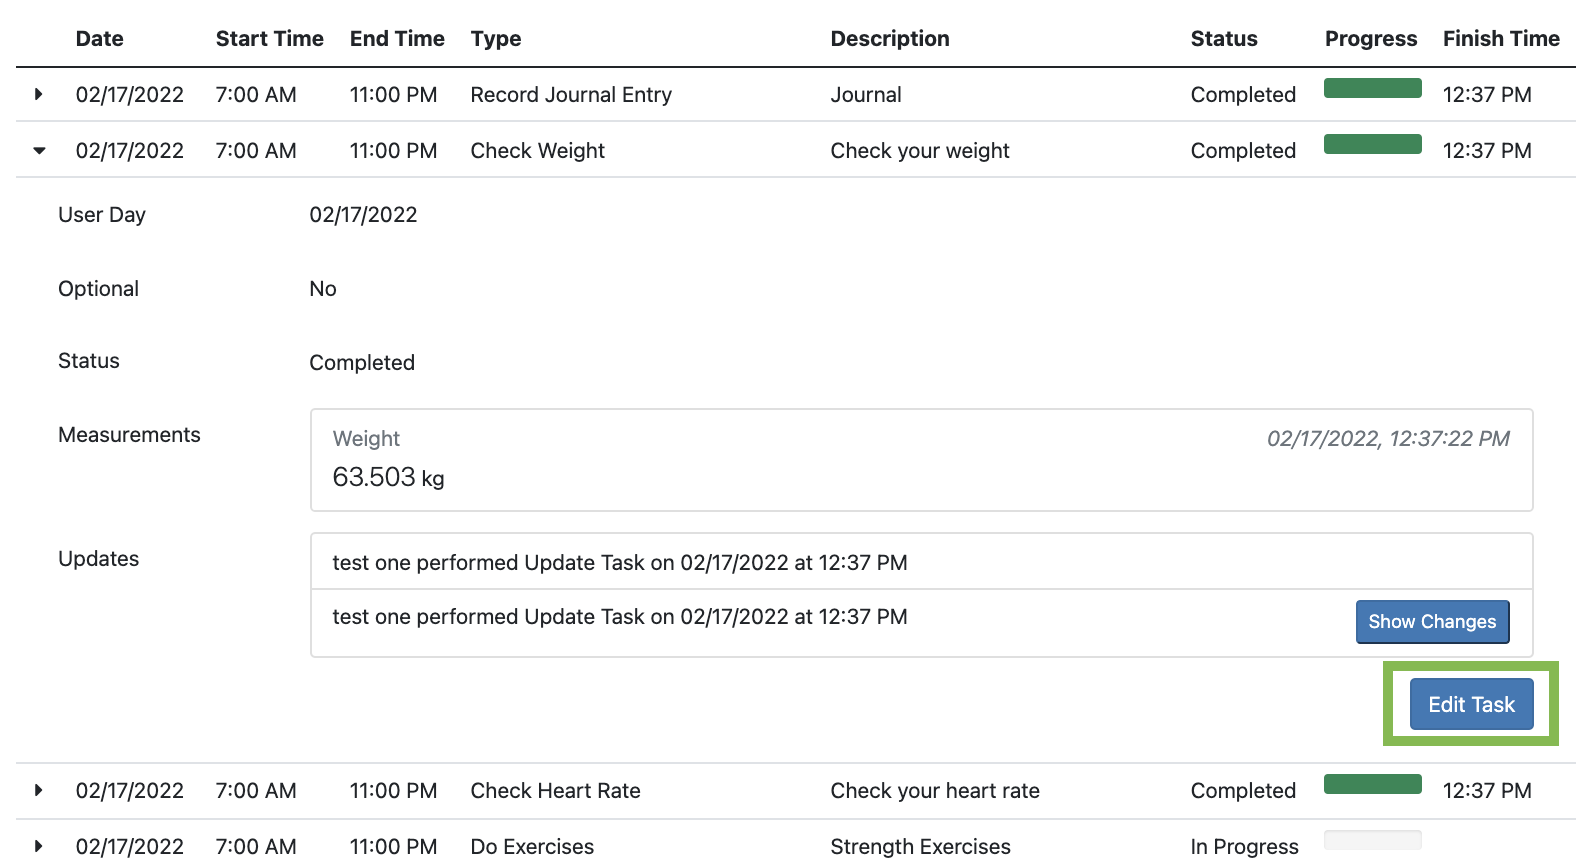1584x868 pixels.
Task: Click the Status column header
Action: [1224, 39]
